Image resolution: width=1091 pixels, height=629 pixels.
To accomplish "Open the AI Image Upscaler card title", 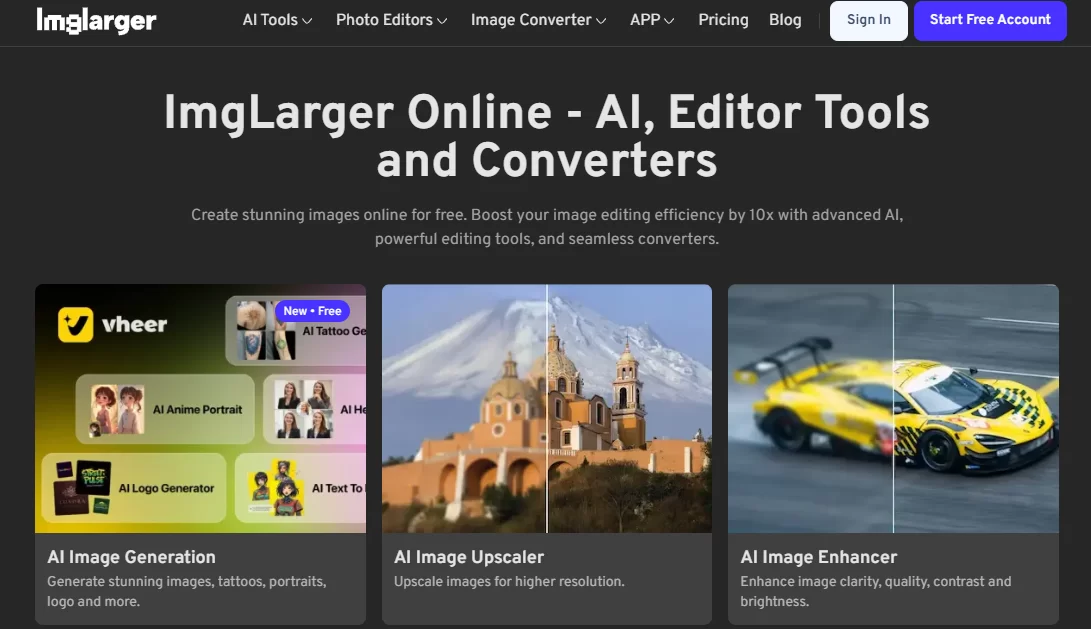I will pyautogui.click(x=469, y=557).
